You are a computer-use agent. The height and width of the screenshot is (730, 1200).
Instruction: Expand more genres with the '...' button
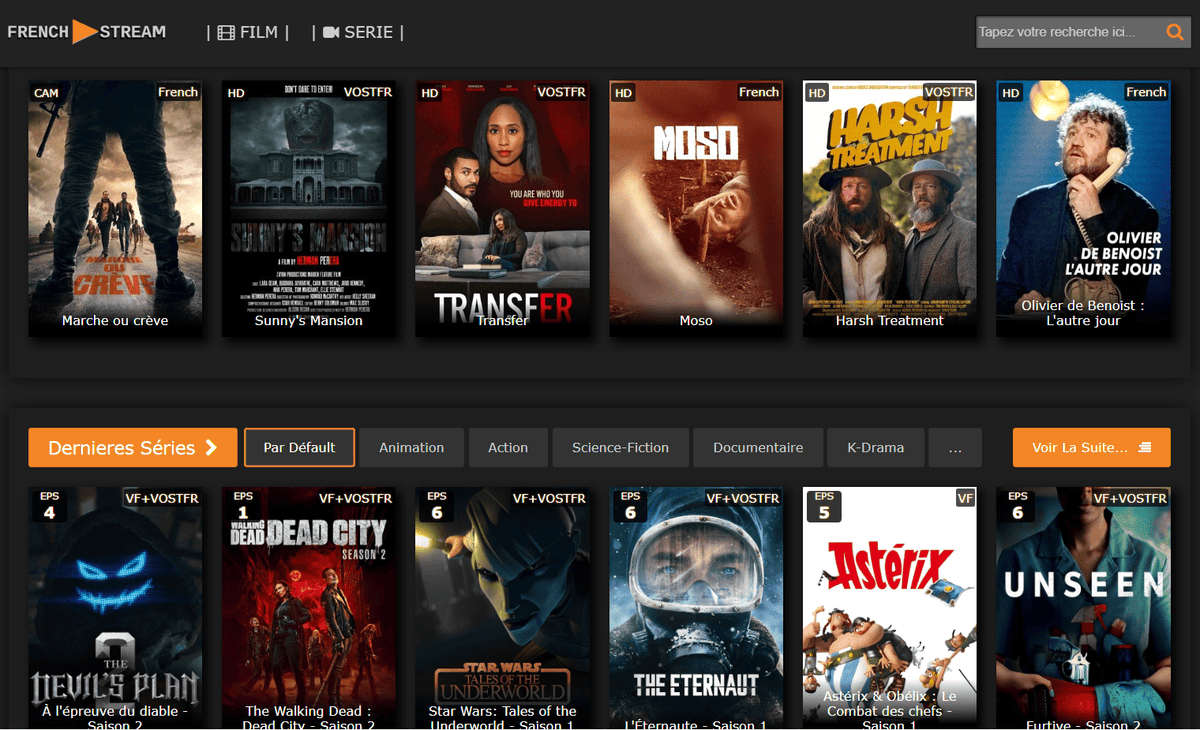pos(955,448)
